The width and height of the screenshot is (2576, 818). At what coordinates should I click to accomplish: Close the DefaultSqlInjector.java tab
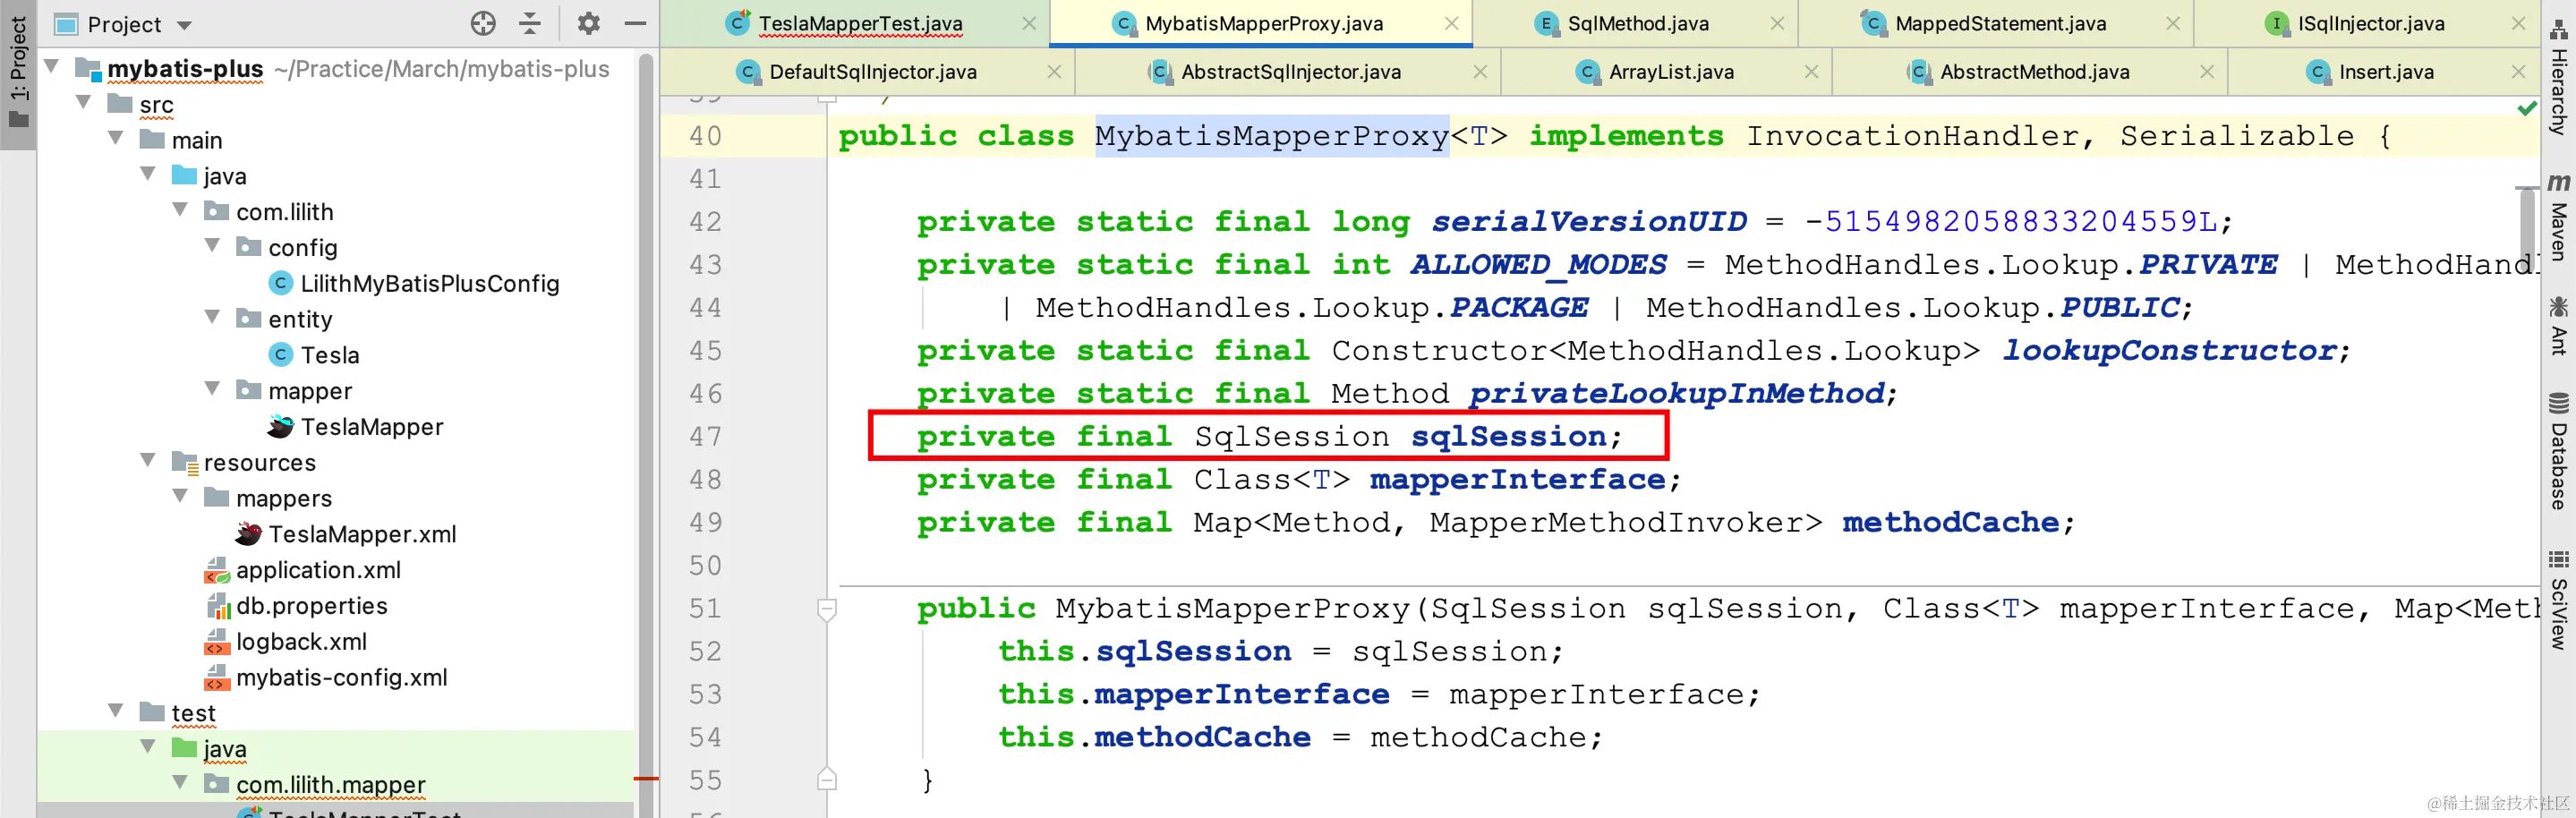(x=1054, y=72)
